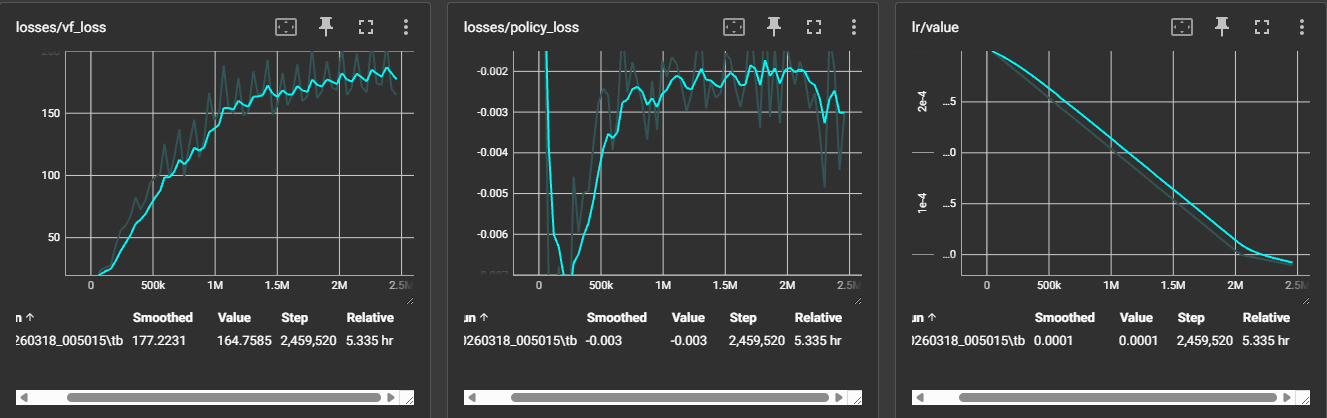Screen dimensions: 1327x418
Task: Open more options menu for vf_loss card
Action: point(405,27)
